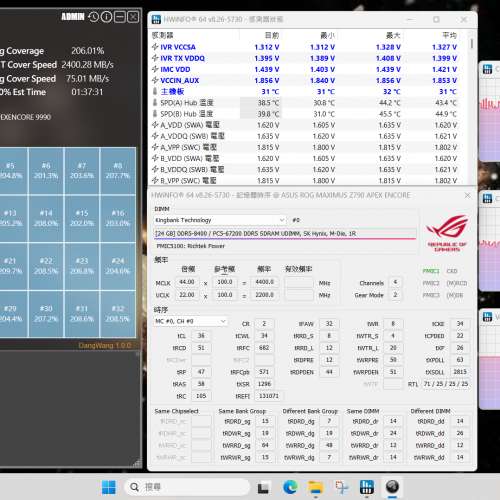Select the CKD tab
This screenshot has height=500, width=500.
click(x=452, y=271)
